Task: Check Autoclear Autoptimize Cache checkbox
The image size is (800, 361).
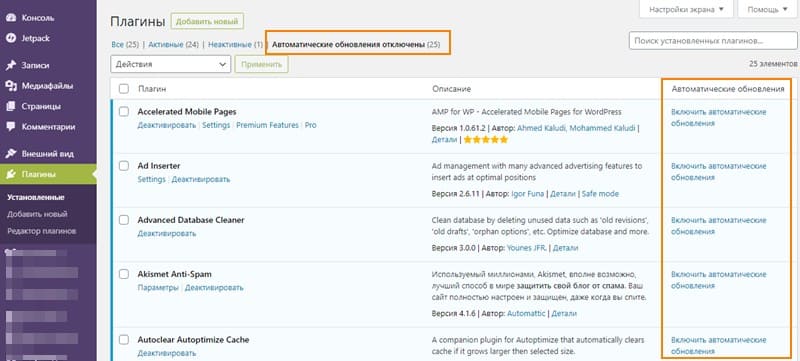Action: (124, 339)
